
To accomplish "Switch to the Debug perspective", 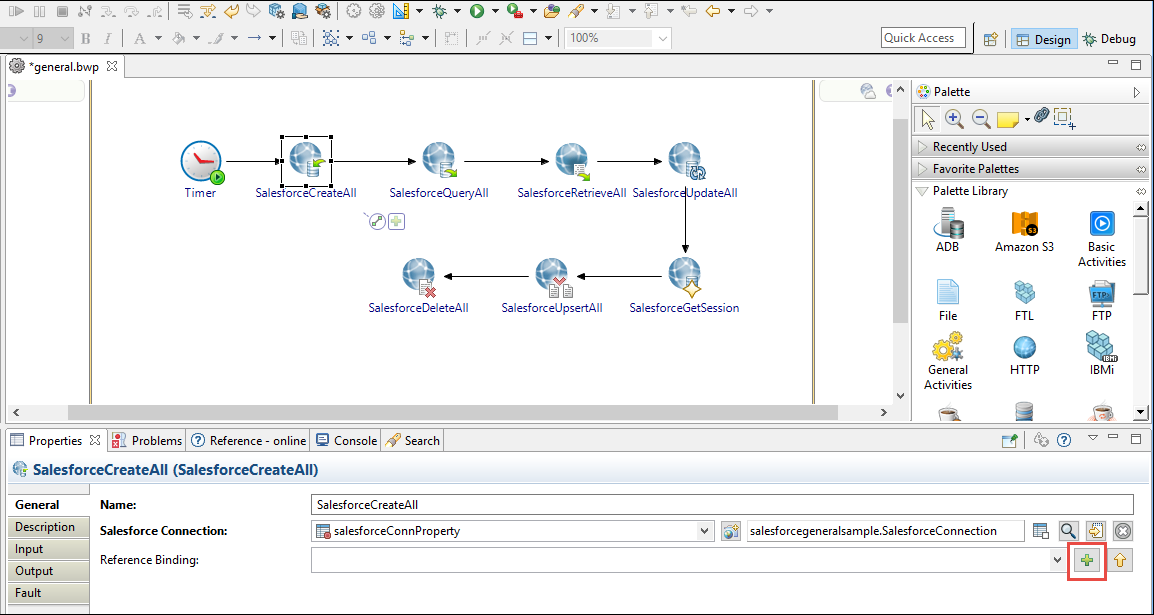I will (x=1108, y=39).
